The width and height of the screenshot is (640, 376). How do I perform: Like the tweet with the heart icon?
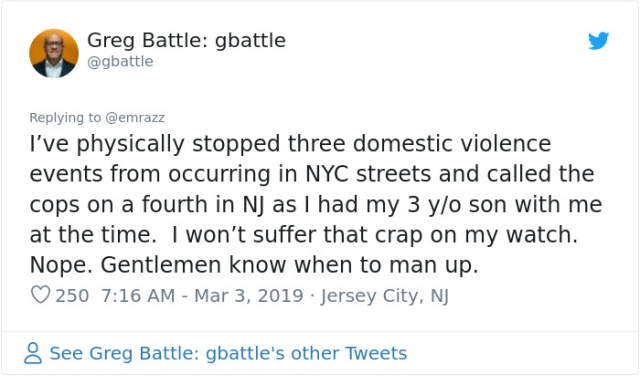point(40,295)
